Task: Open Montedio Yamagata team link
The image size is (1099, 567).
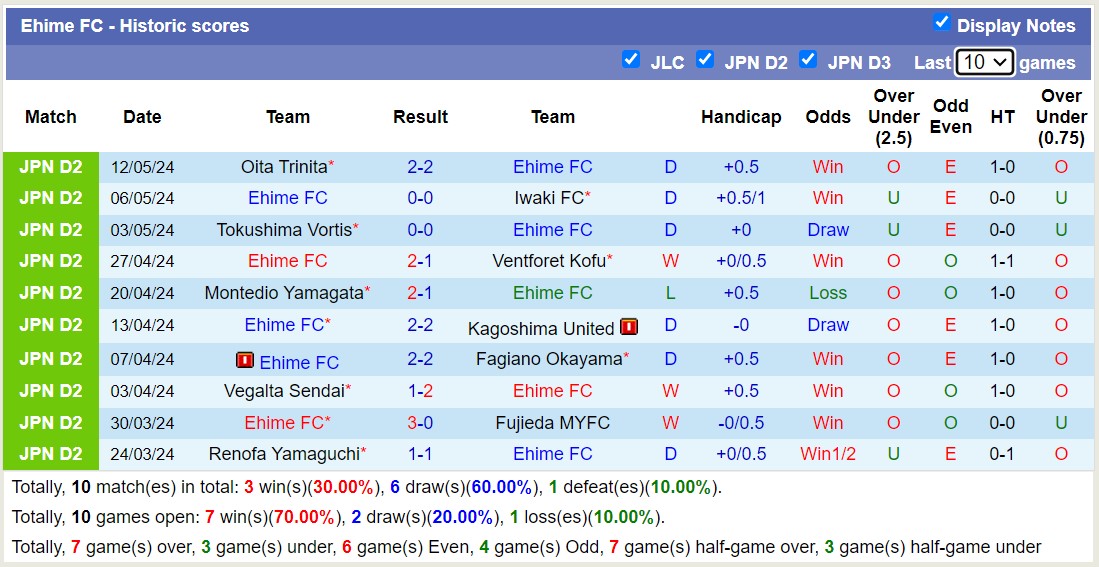Action: click(284, 293)
